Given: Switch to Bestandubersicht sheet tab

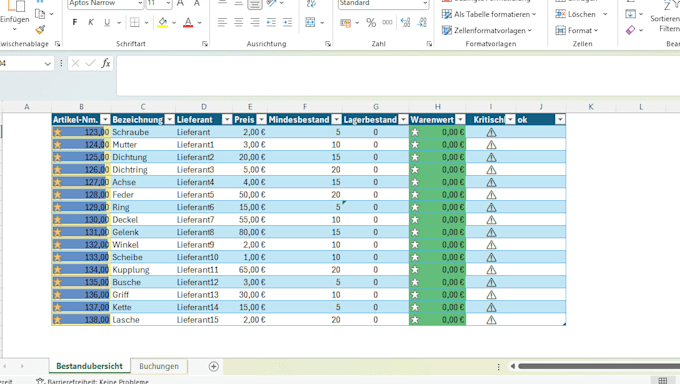Looking at the screenshot, I should click(89, 366).
